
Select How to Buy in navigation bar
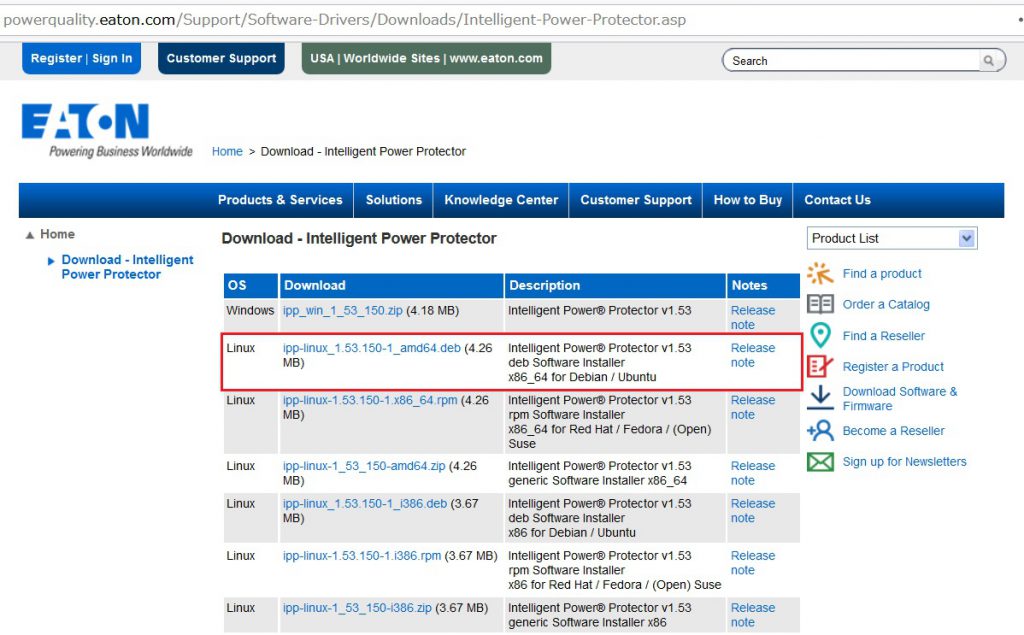tap(747, 200)
